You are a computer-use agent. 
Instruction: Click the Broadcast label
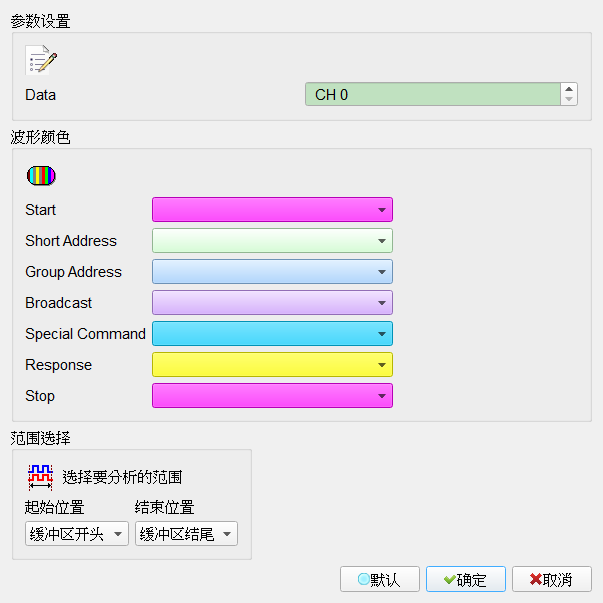click(x=58, y=303)
